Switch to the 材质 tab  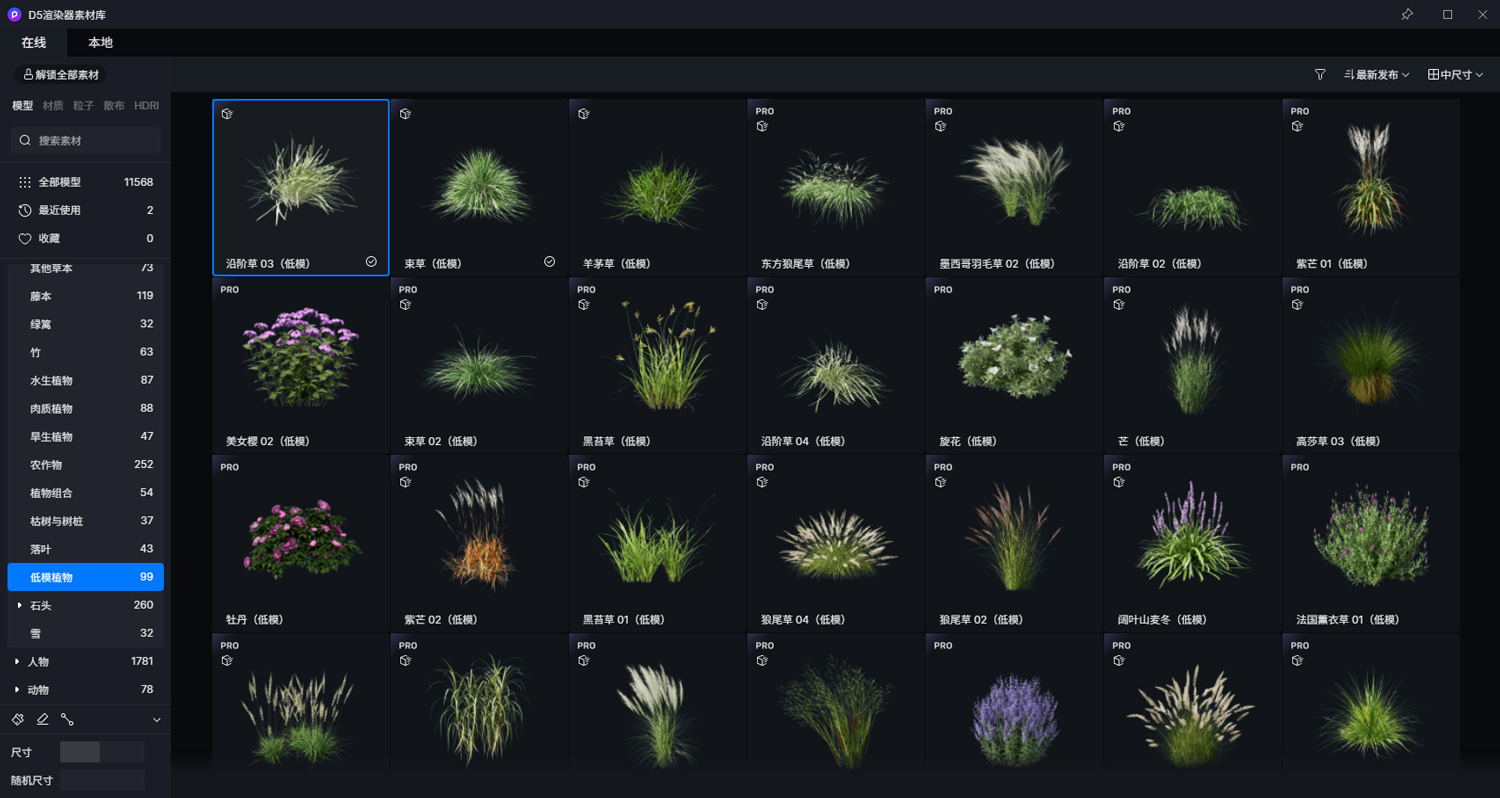53,106
